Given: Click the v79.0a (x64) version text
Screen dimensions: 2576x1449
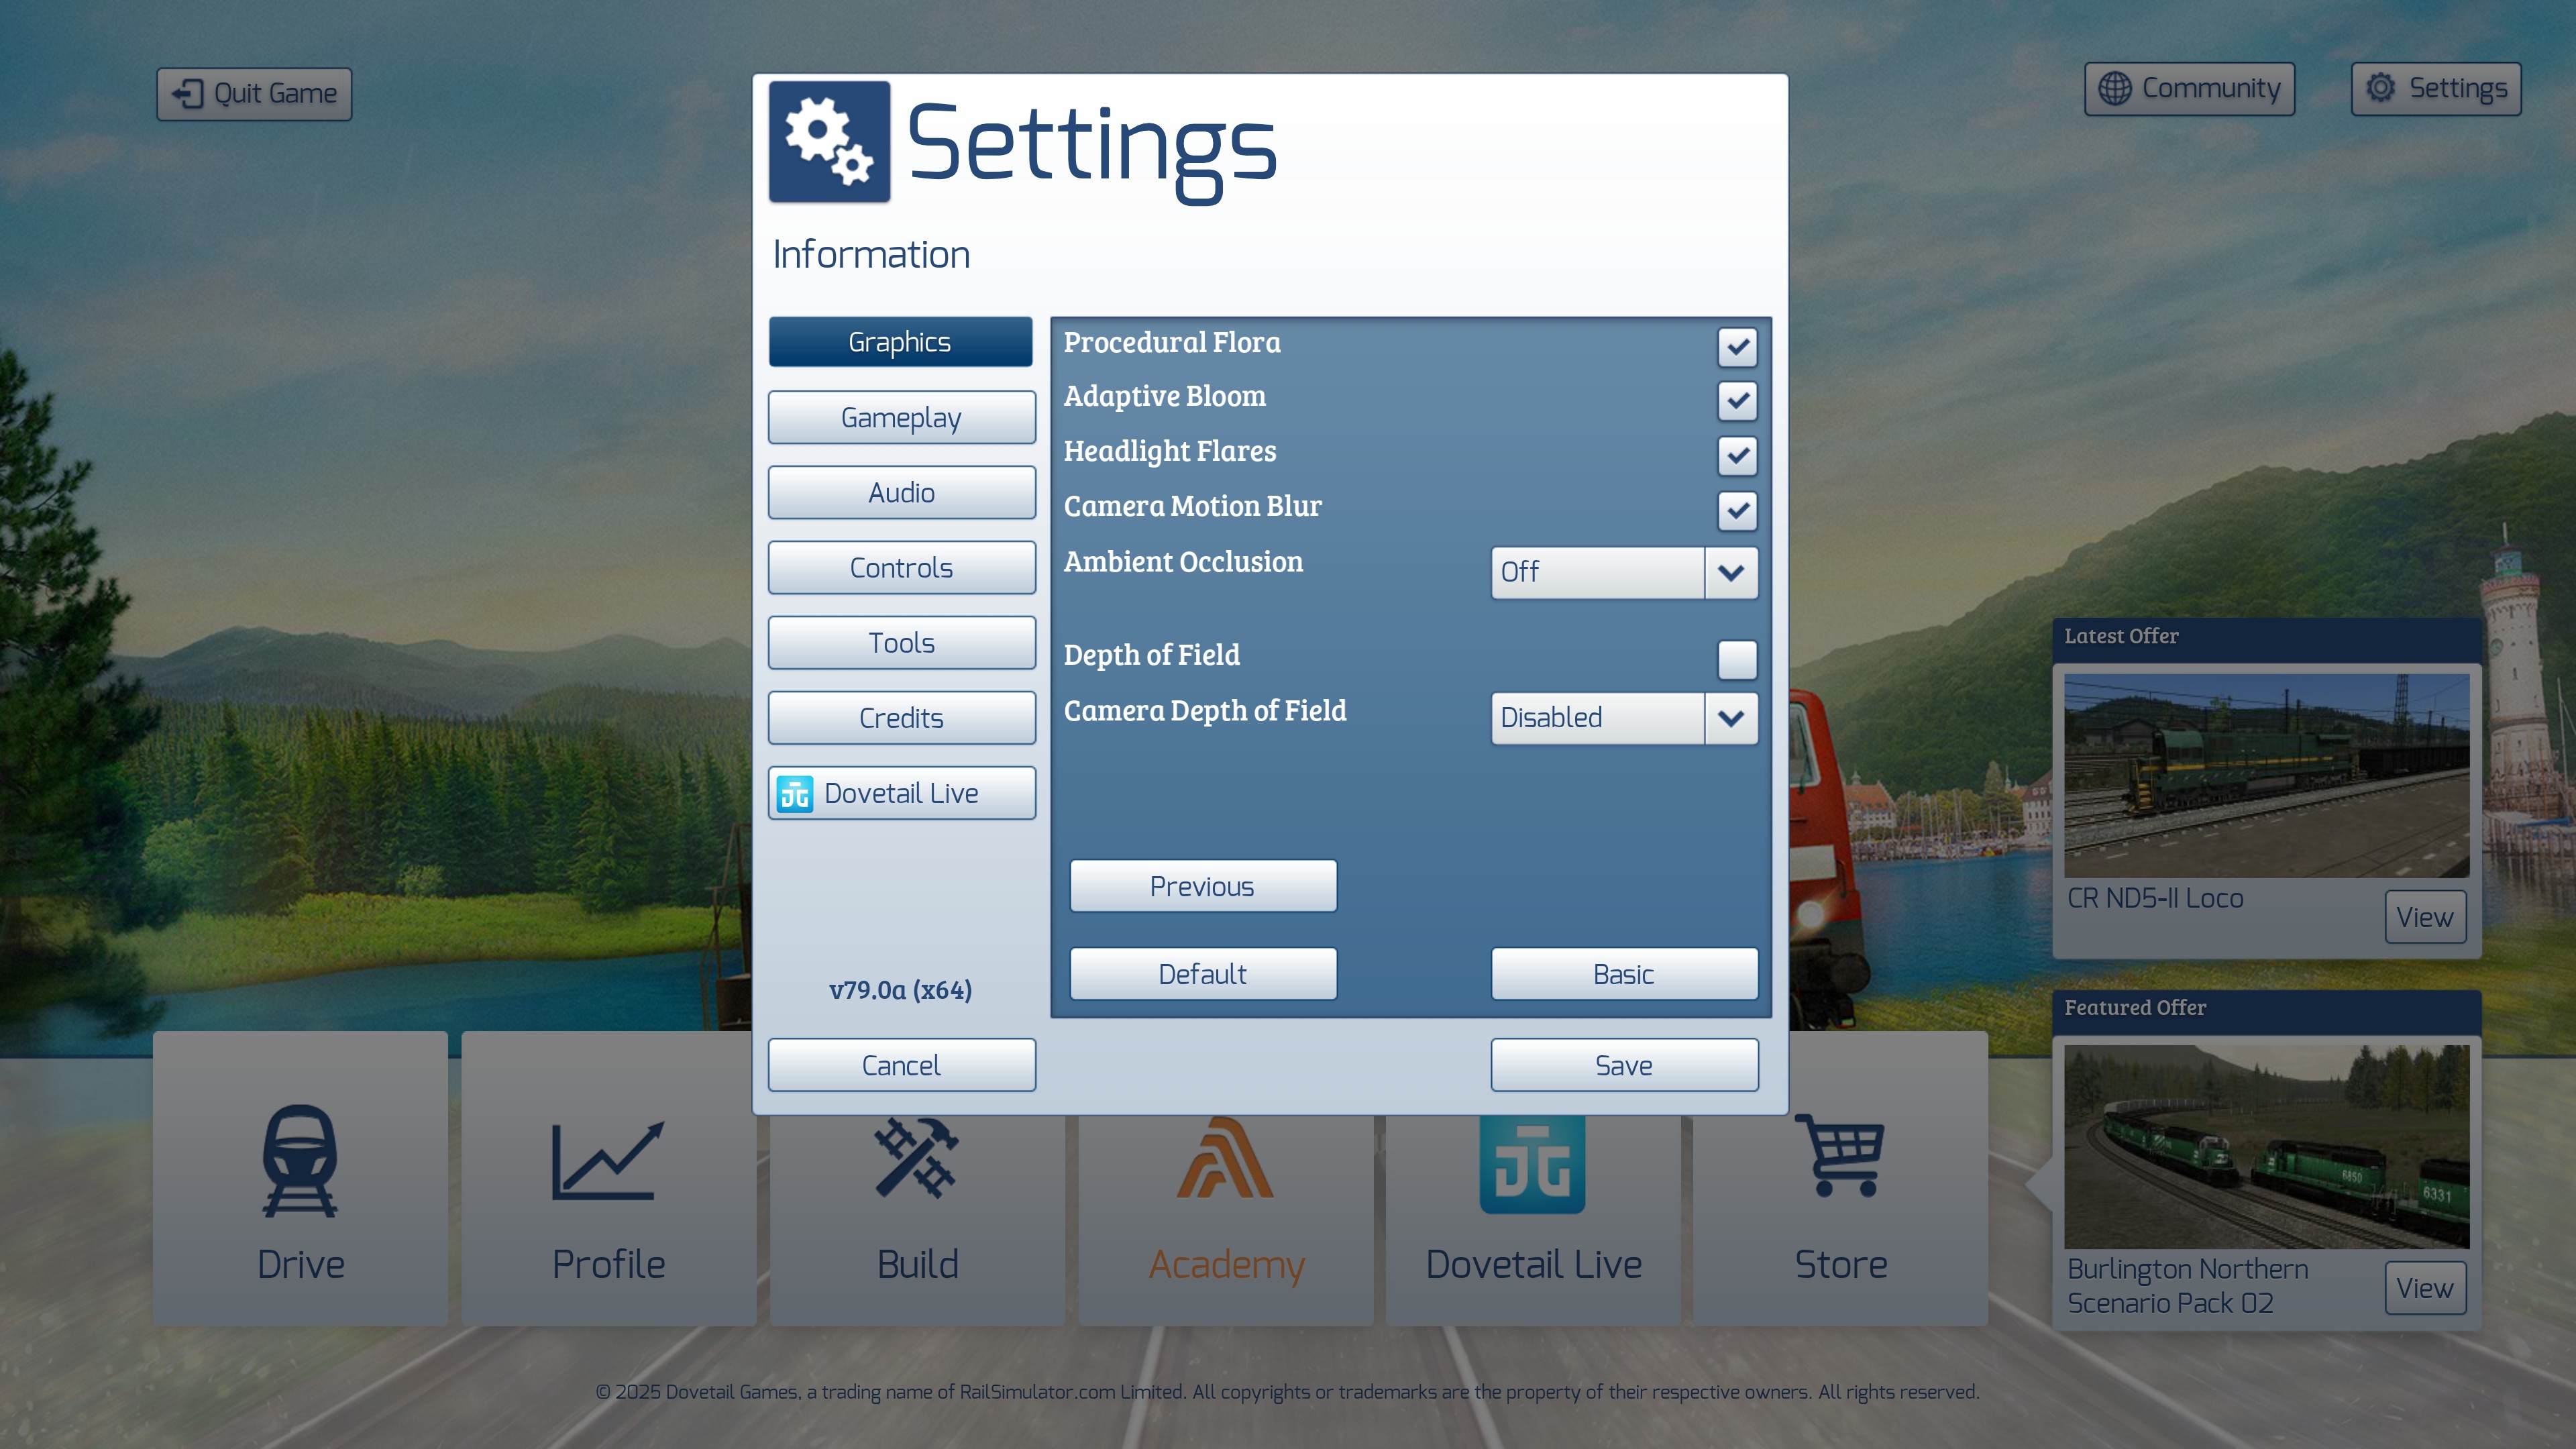Looking at the screenshot, I should coord(900,990).
